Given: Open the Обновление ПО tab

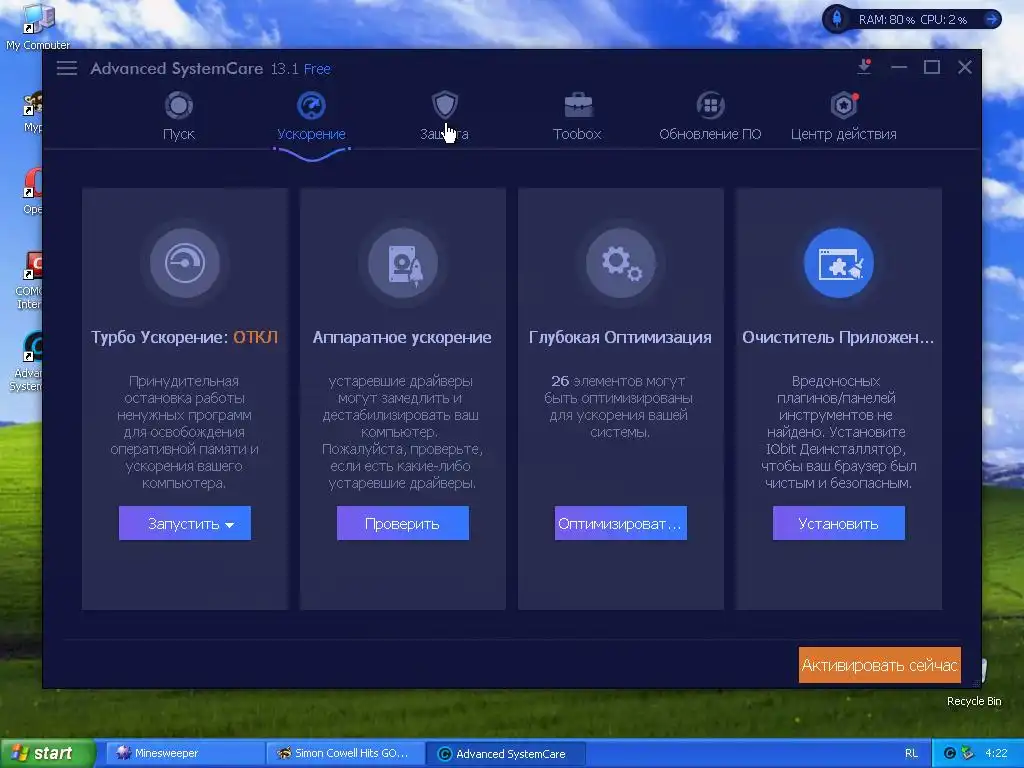Looking at the screenshot, I should (710, 118).
